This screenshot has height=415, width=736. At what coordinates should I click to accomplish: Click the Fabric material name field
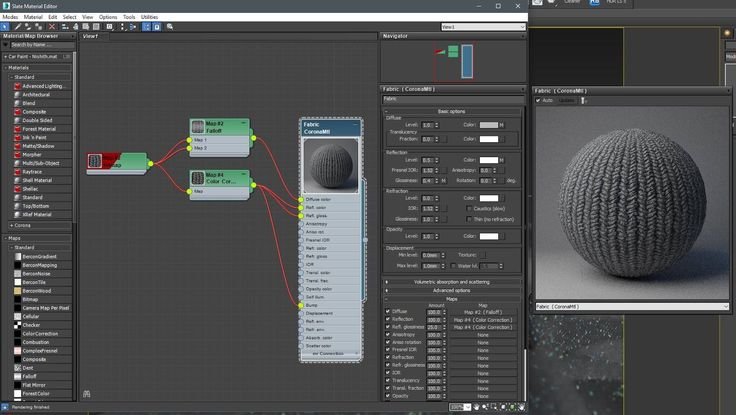tap(452, 99)
